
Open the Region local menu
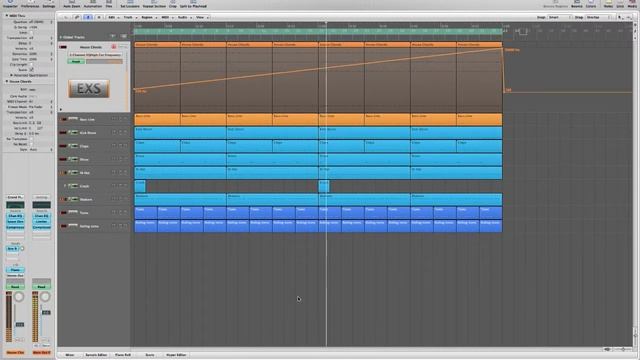click(x=149, y=18)
